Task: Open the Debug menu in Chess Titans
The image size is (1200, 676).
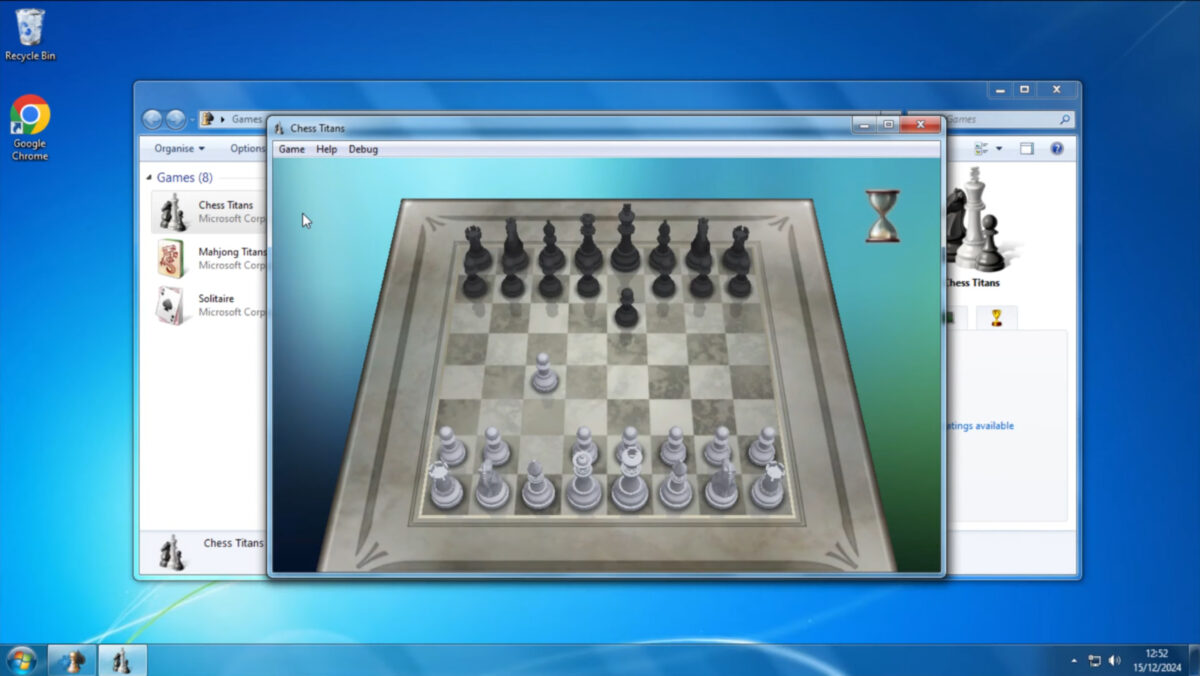Action: (x=363, y=148)
